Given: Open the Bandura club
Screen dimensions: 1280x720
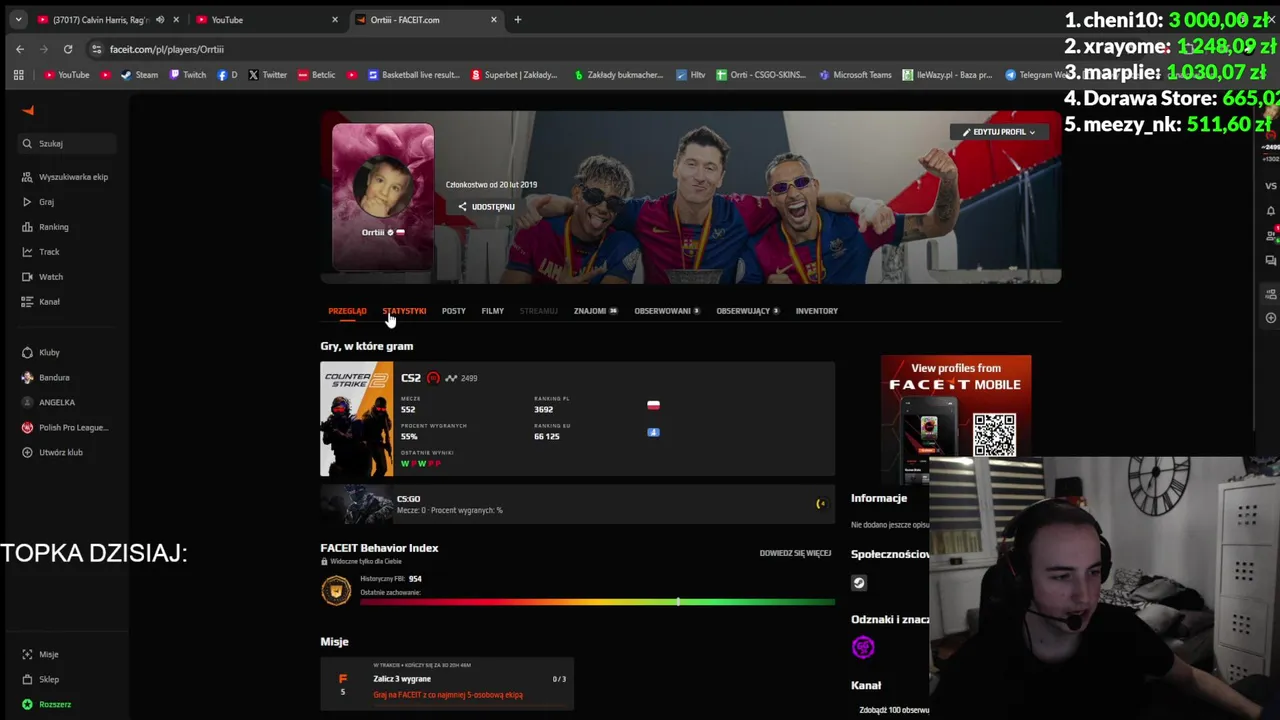Looking at the screenshot, I should click(x=45, y=378).
